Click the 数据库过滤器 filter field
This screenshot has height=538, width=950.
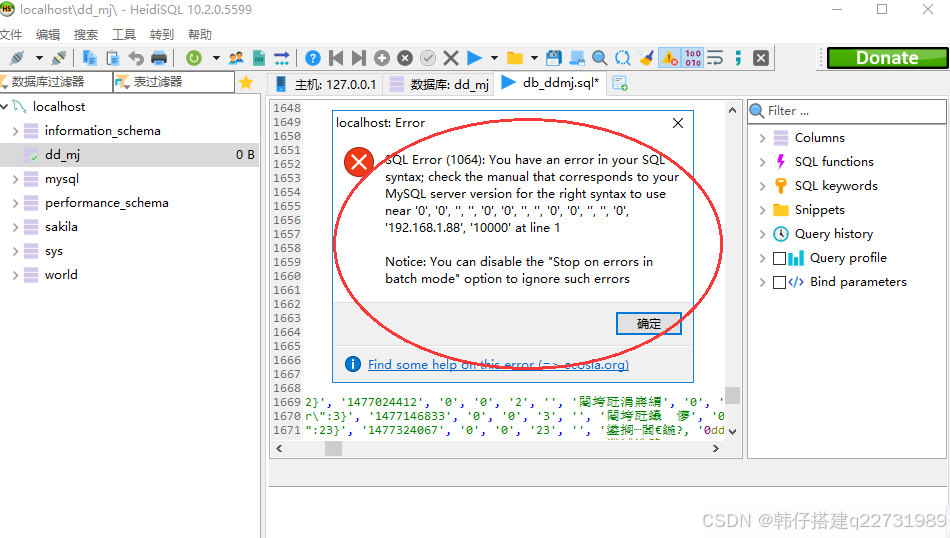(x=56, y=82)
